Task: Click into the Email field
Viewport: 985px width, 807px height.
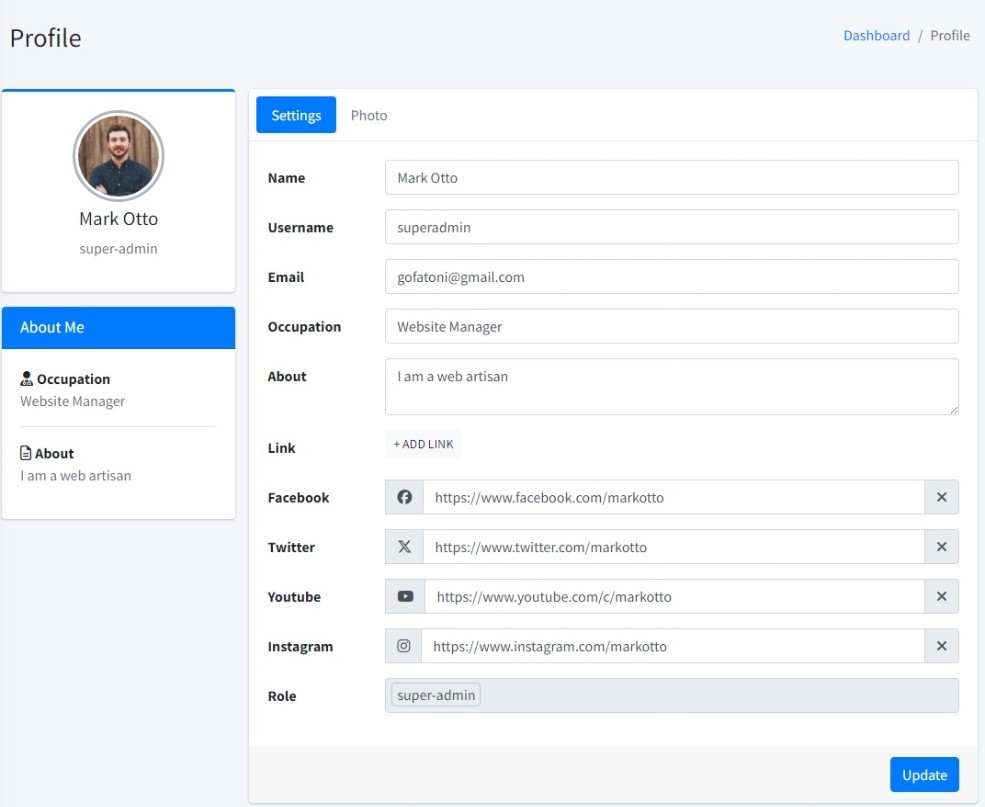Action: pyautogui.click(x=671, y=277)
